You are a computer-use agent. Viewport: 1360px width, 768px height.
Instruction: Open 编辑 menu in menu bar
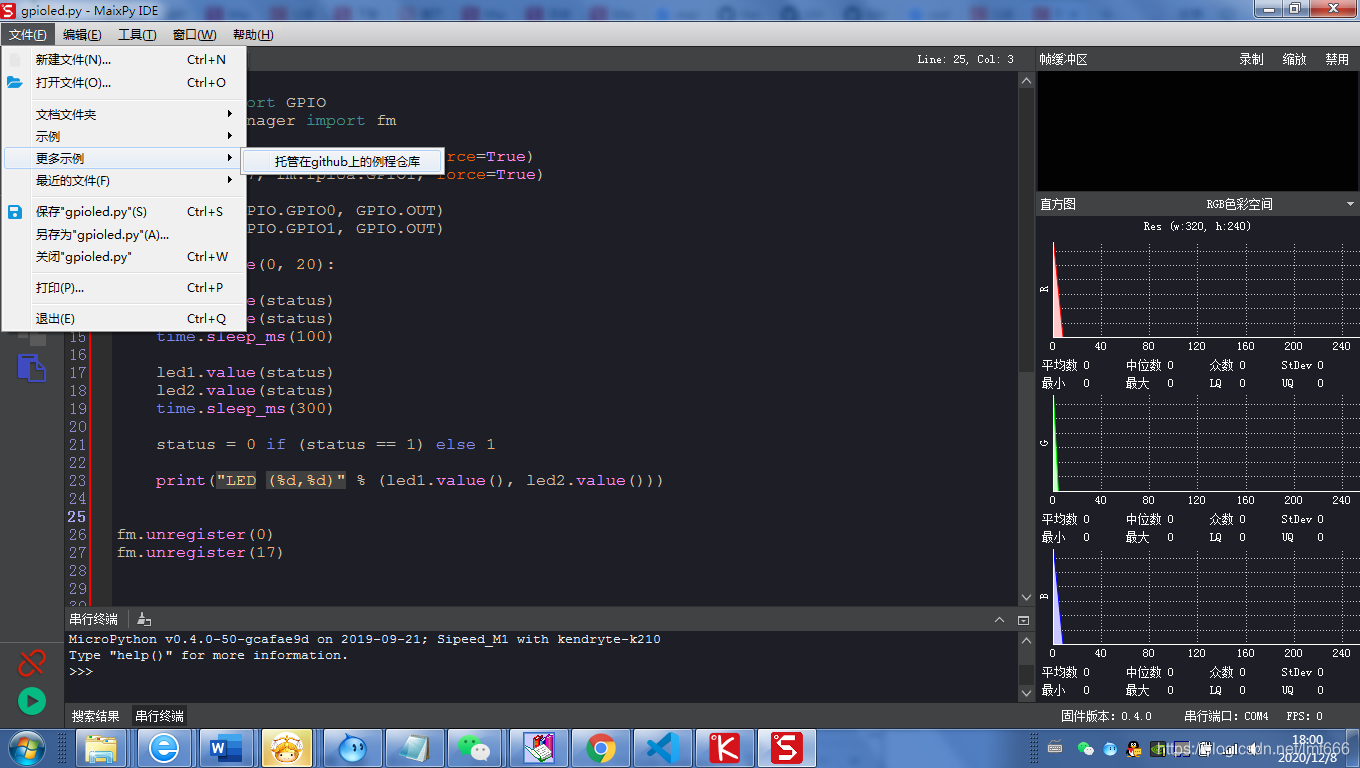[x=82, y=35]
